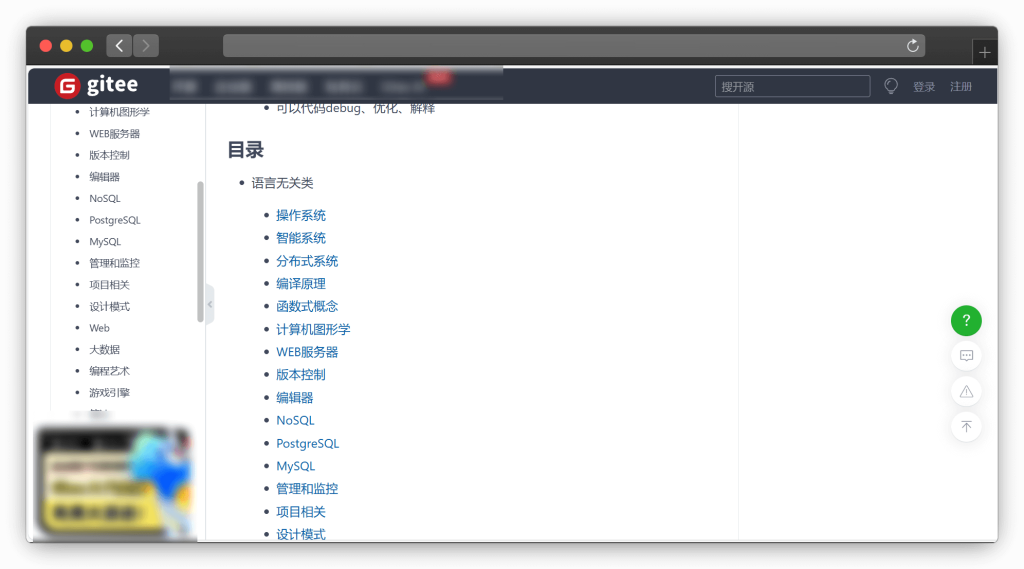This screenshot has width=1024, height=569.
Task: Open a new tab with plus icon
Action: click(x=984, y=52)
